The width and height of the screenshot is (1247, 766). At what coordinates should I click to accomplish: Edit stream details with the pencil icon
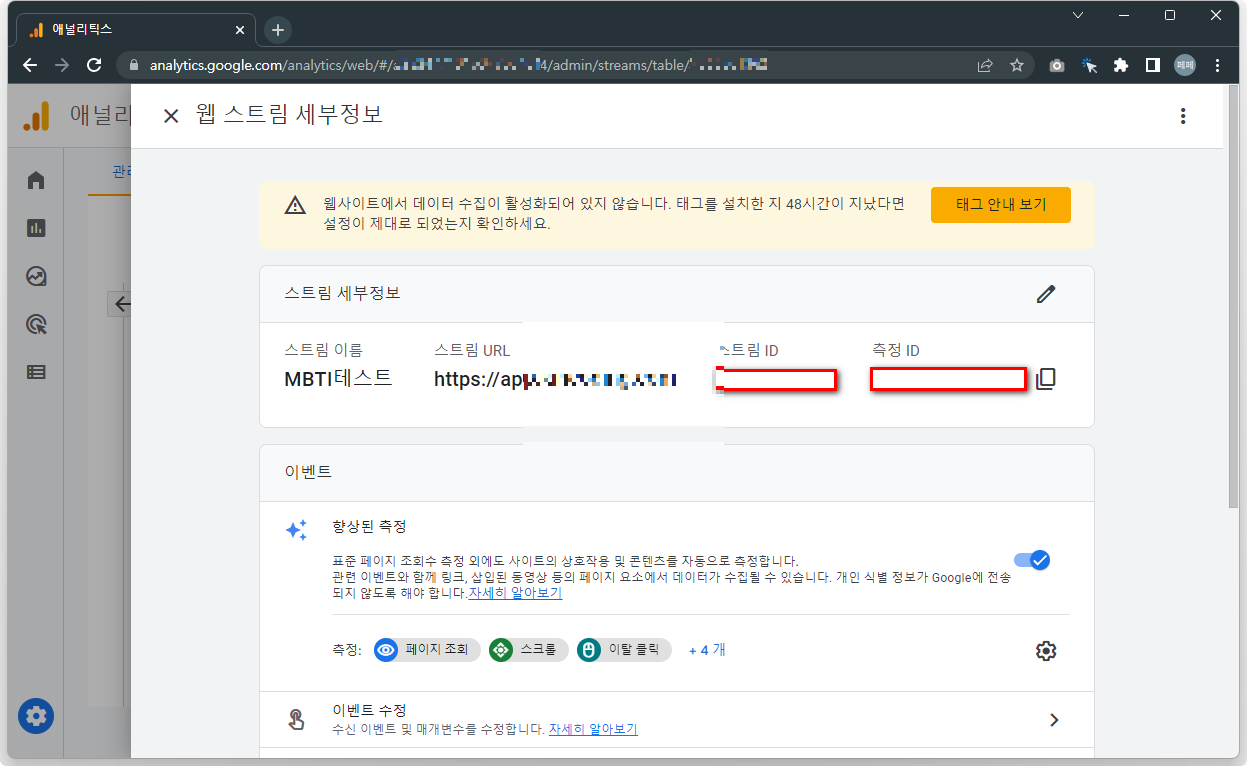tap(1046, 293)
